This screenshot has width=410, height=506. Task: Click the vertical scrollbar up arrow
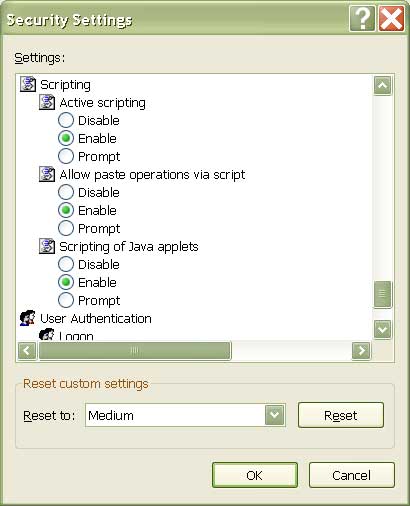coord(383,86)
